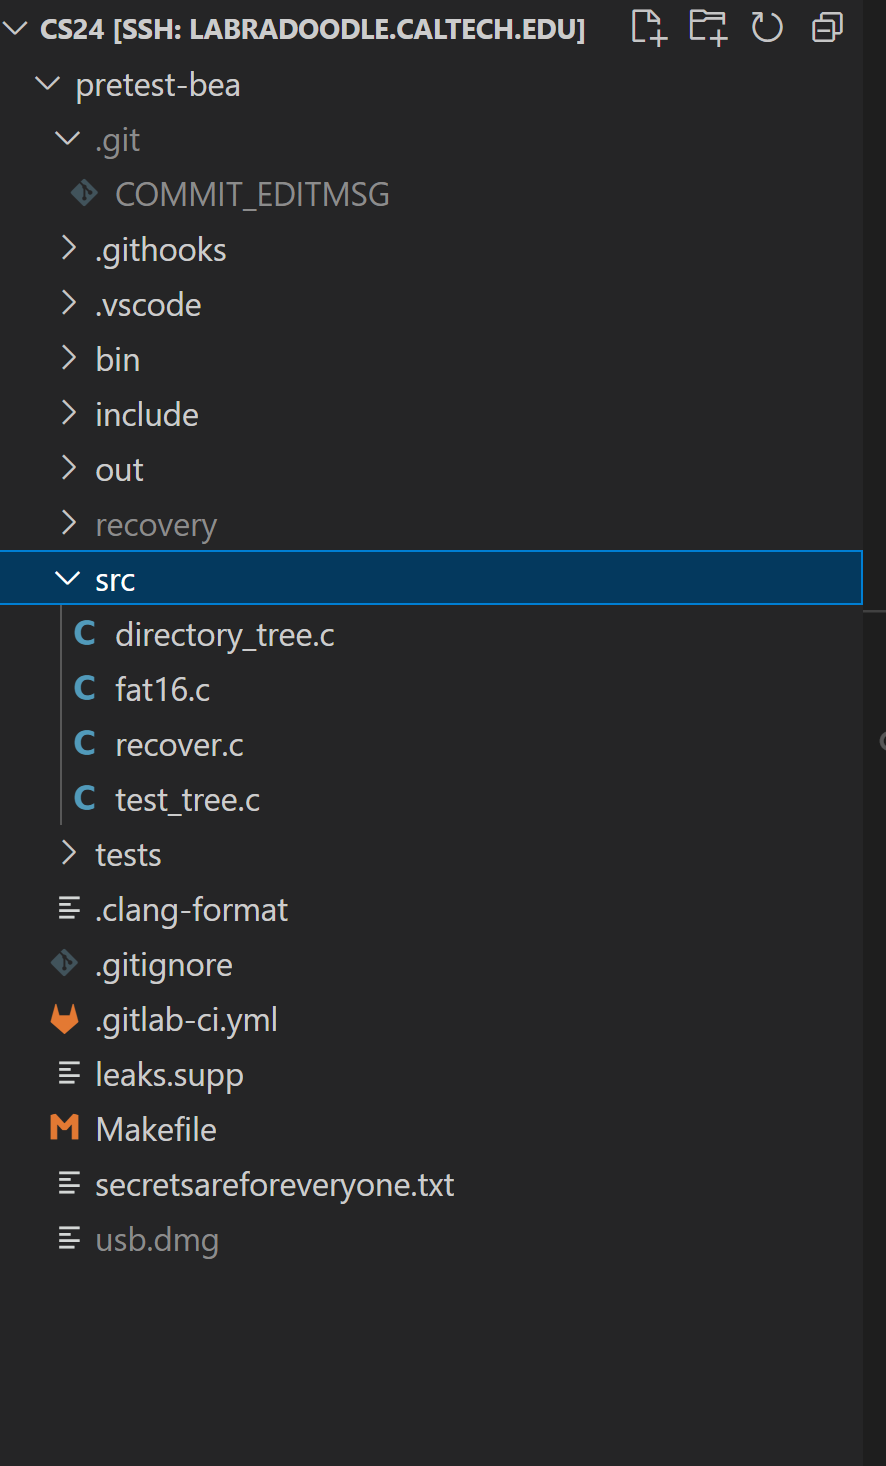
Task: Expand the include folder chevron
Action: coord(69,413)
